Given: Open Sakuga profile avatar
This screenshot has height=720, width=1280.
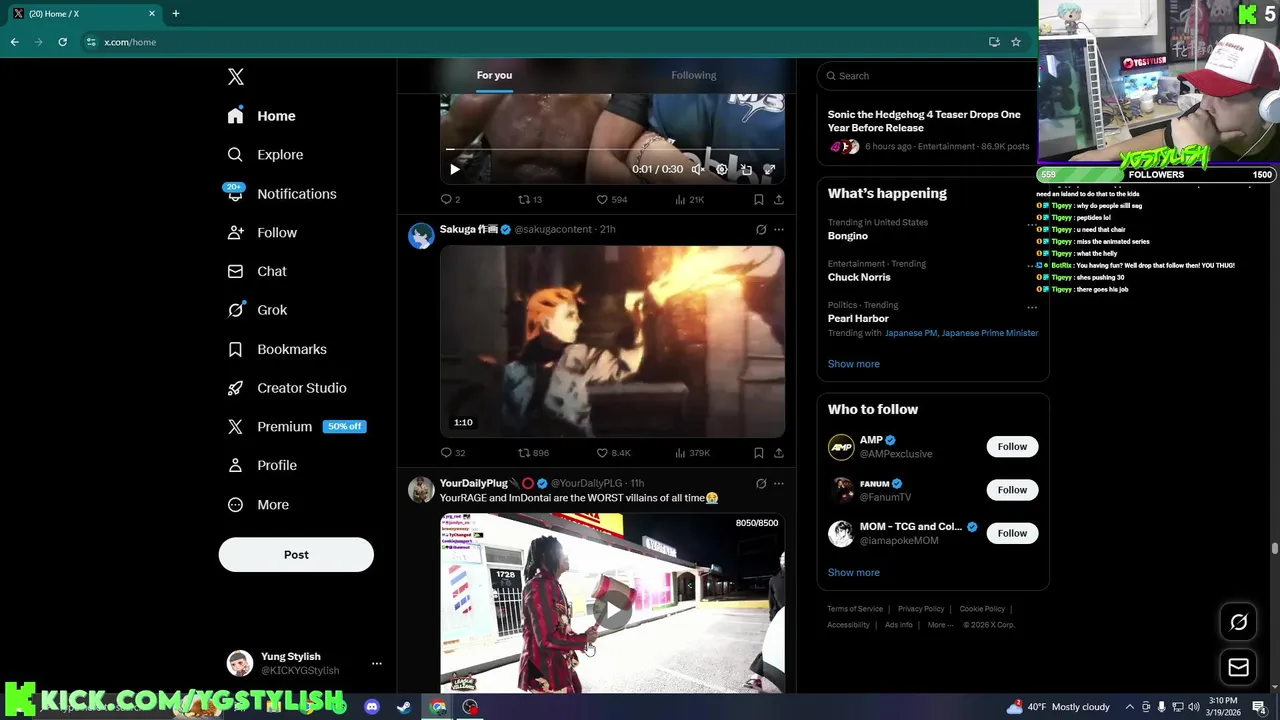Looking at the screenshot, I should 421,235.
